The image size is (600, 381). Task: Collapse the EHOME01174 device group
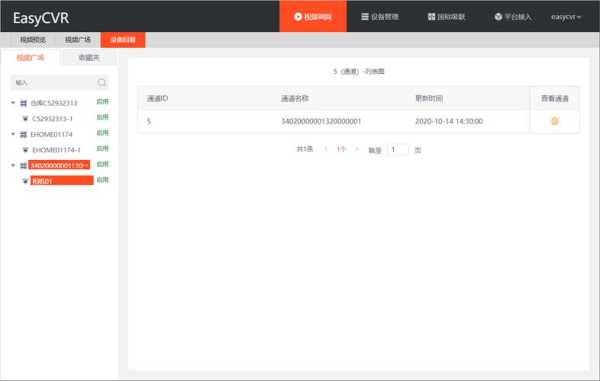click(x=13, y=134)
